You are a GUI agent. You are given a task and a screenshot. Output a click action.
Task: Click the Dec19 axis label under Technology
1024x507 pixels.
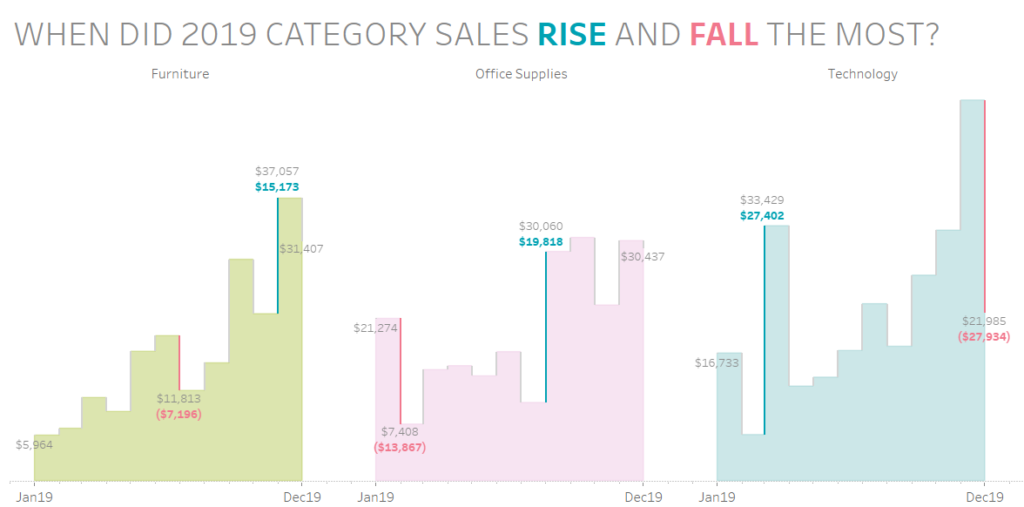click(x=985, y=496)
